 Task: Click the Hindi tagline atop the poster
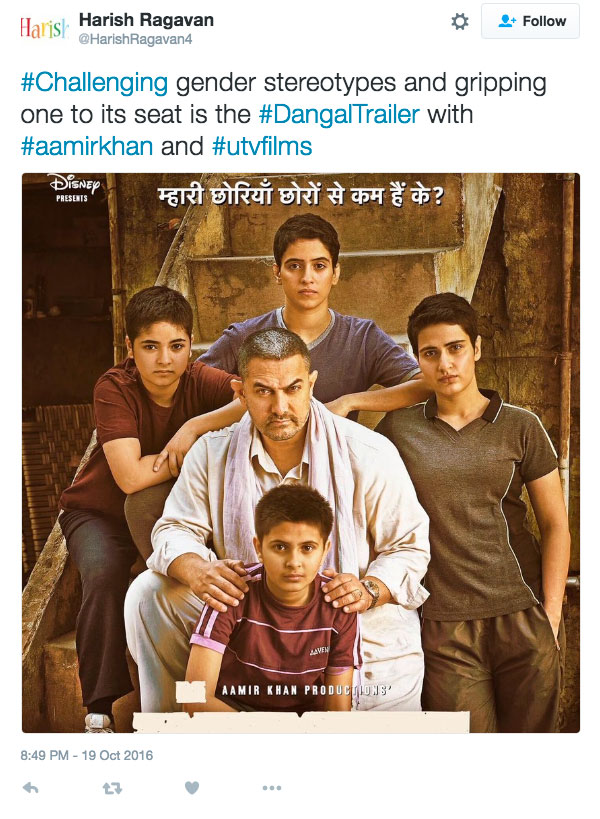coord(300,196)
